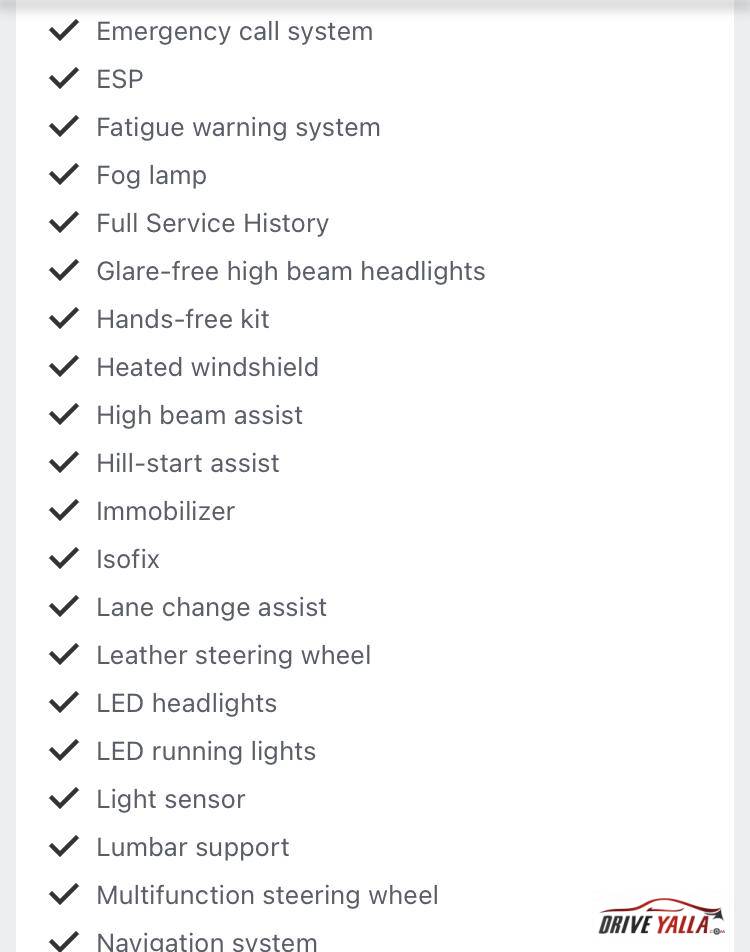Click the checkmark beside ESP
This screenshot has width=750, height=952.
click(64, 78)
